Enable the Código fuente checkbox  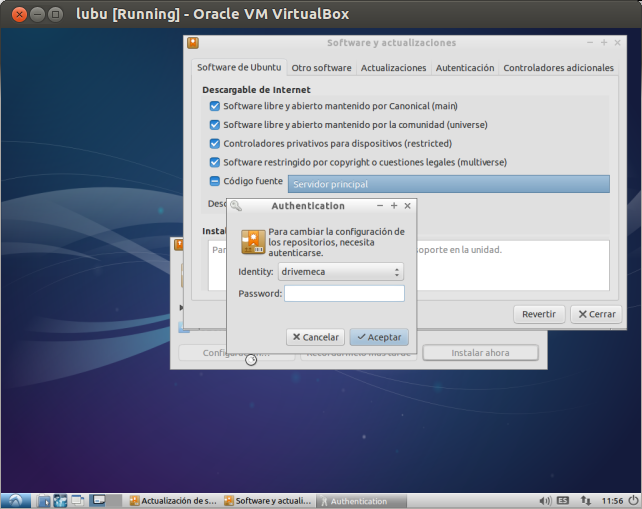coord(214,181)
